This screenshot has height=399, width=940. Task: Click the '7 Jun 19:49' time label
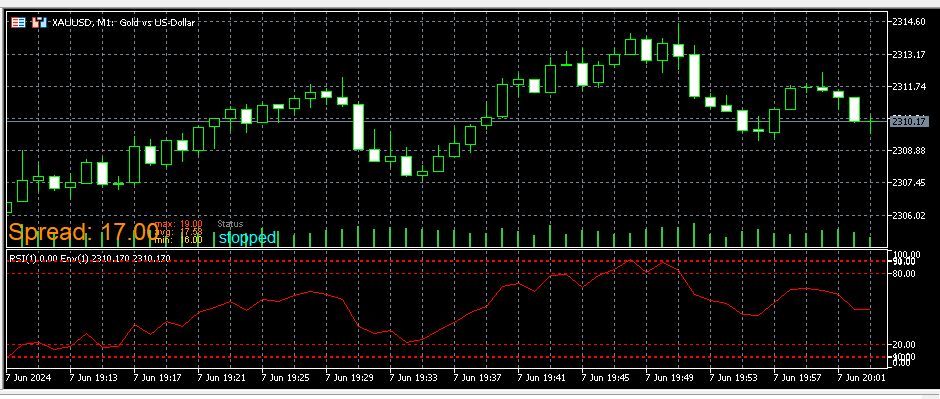tap(670, 378)
